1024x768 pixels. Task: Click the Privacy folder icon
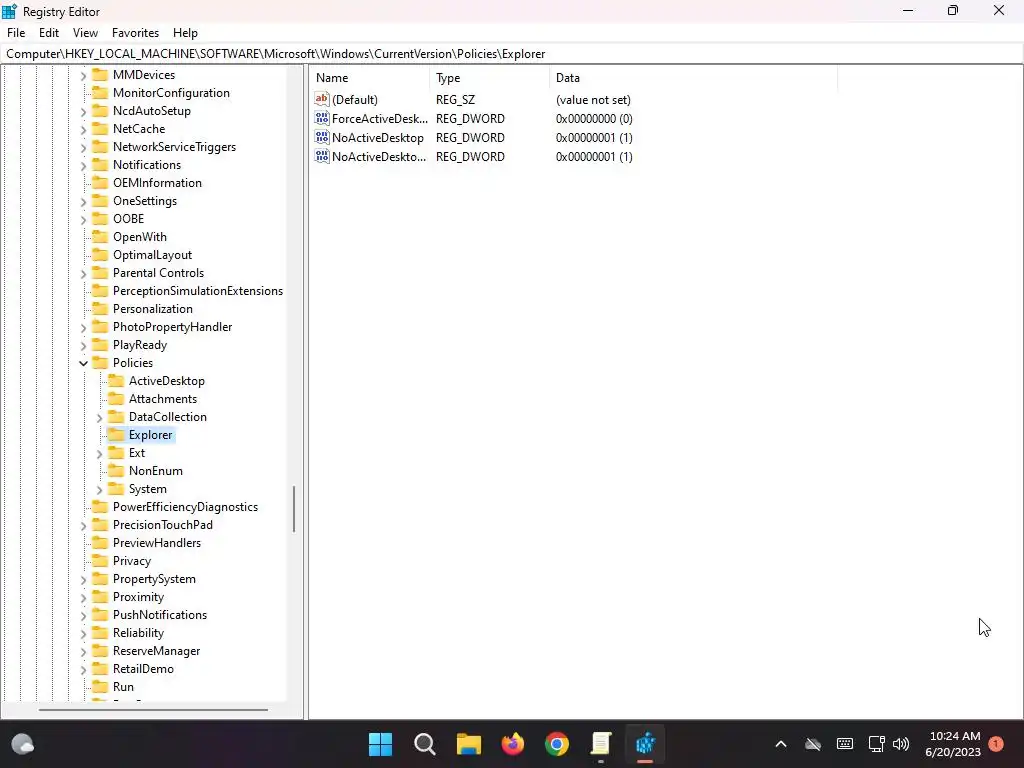[100, 560]
